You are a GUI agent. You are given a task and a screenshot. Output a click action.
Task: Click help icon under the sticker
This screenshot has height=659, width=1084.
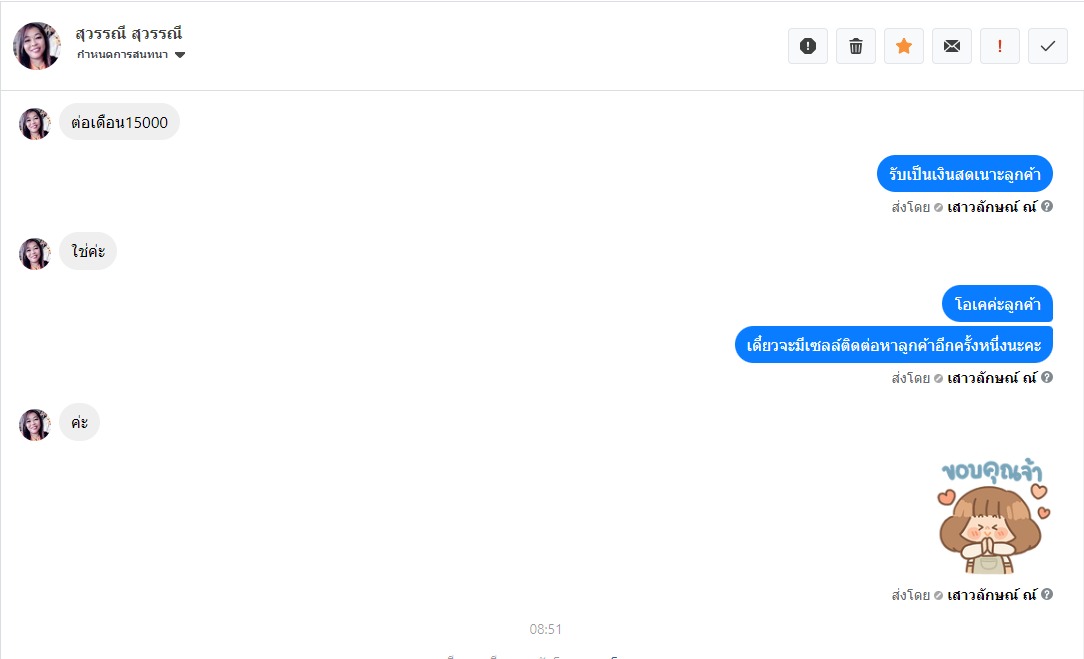point(1047,594)
